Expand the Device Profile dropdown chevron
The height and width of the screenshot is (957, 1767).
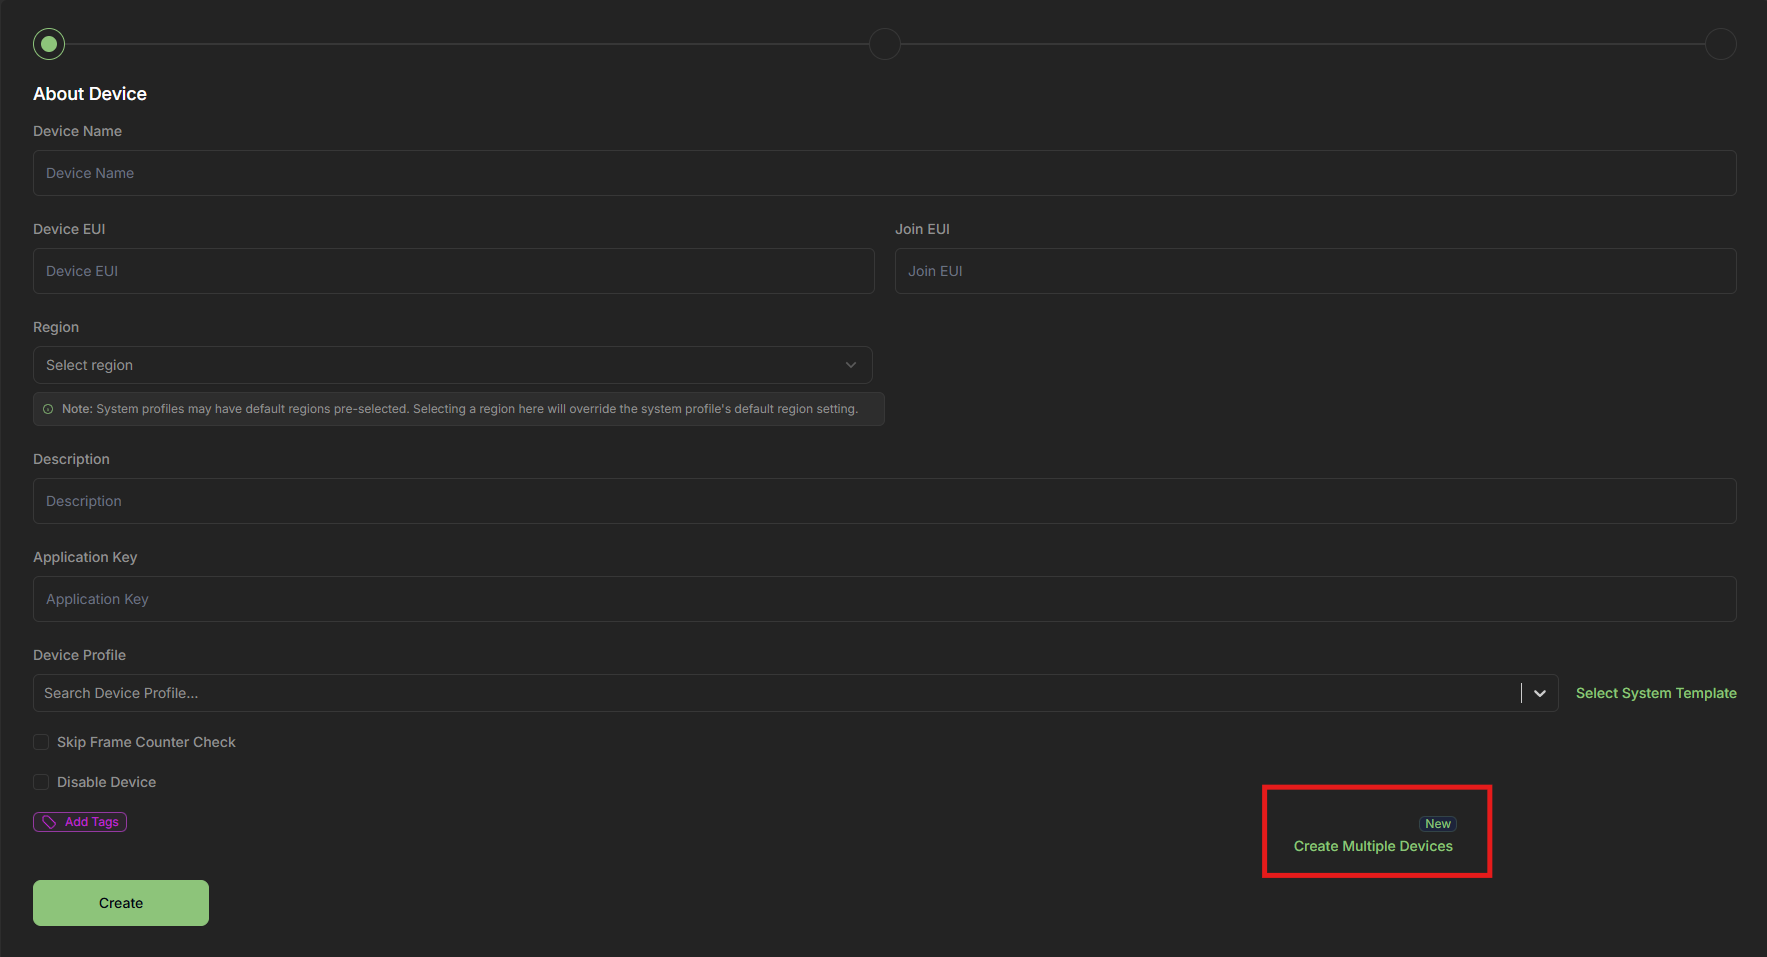click(1540, 692)
